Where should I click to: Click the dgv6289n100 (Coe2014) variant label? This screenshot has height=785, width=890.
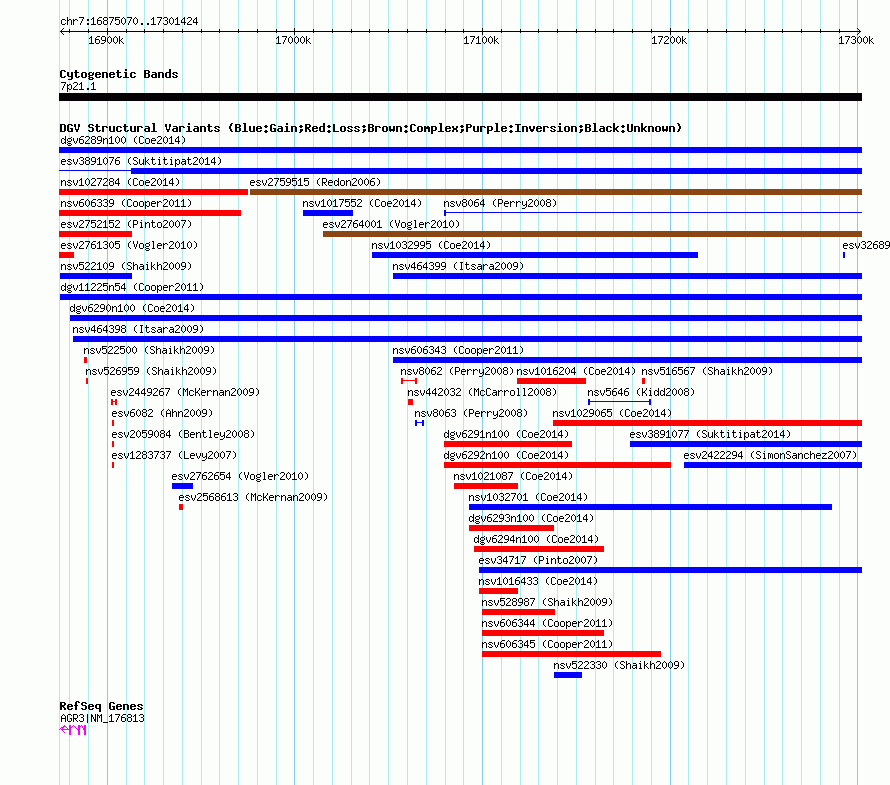click(x=123, y=140)
